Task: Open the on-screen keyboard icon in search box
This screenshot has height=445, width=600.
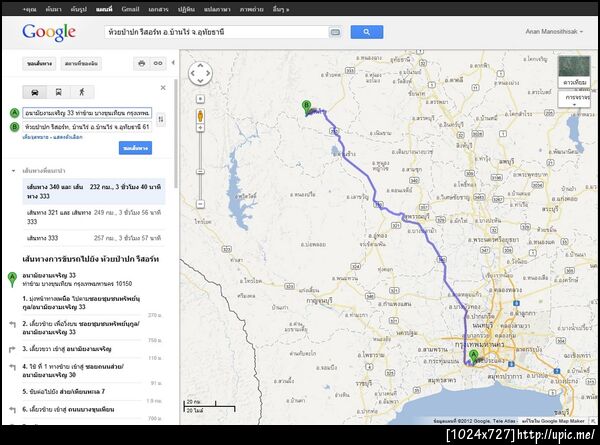Action: point(335,33)
